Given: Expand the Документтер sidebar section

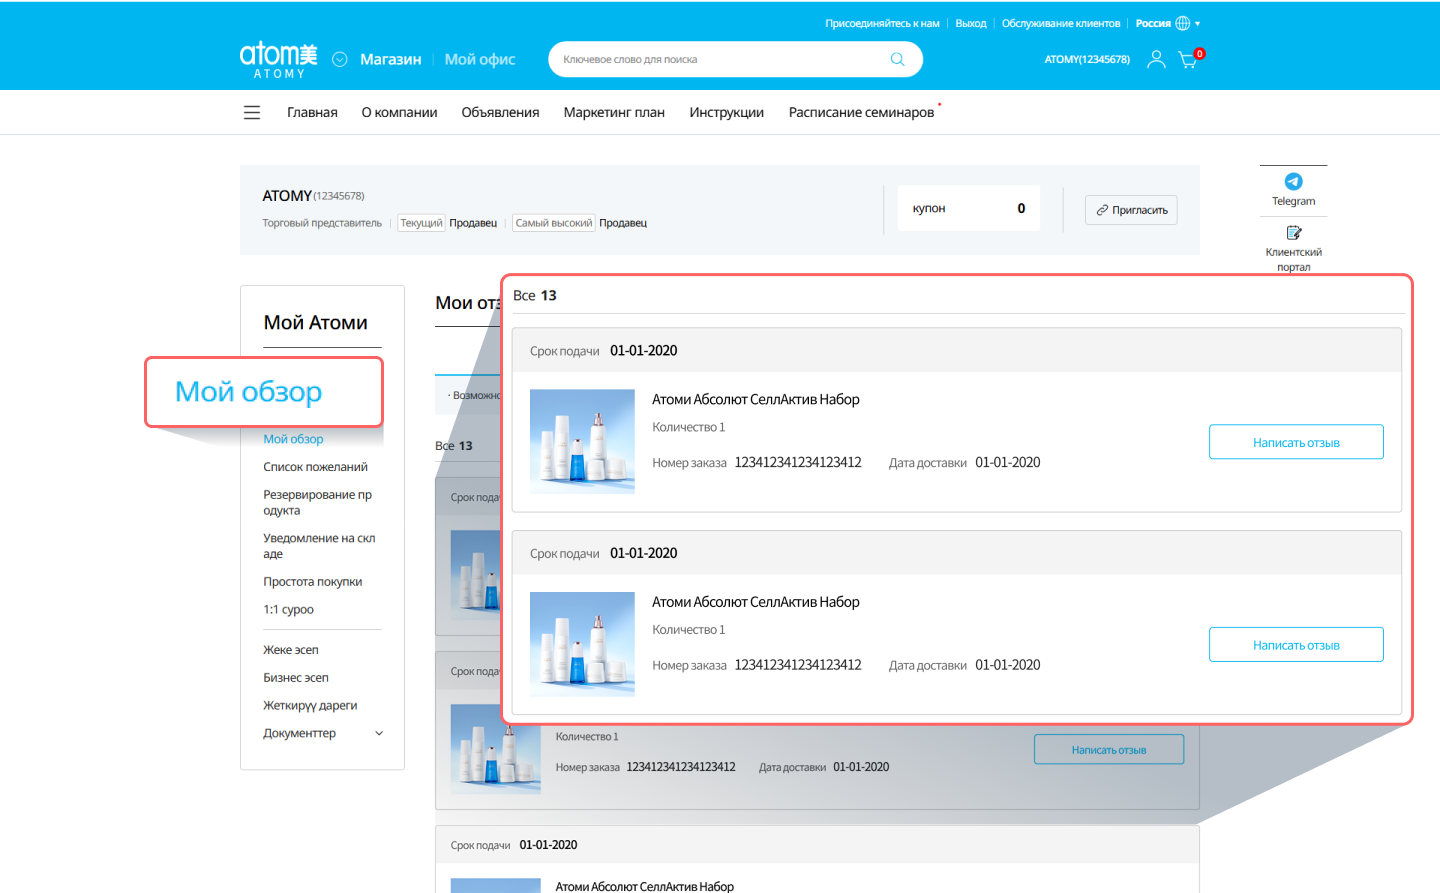Looking at the screenshot, I should pos(322,733).
